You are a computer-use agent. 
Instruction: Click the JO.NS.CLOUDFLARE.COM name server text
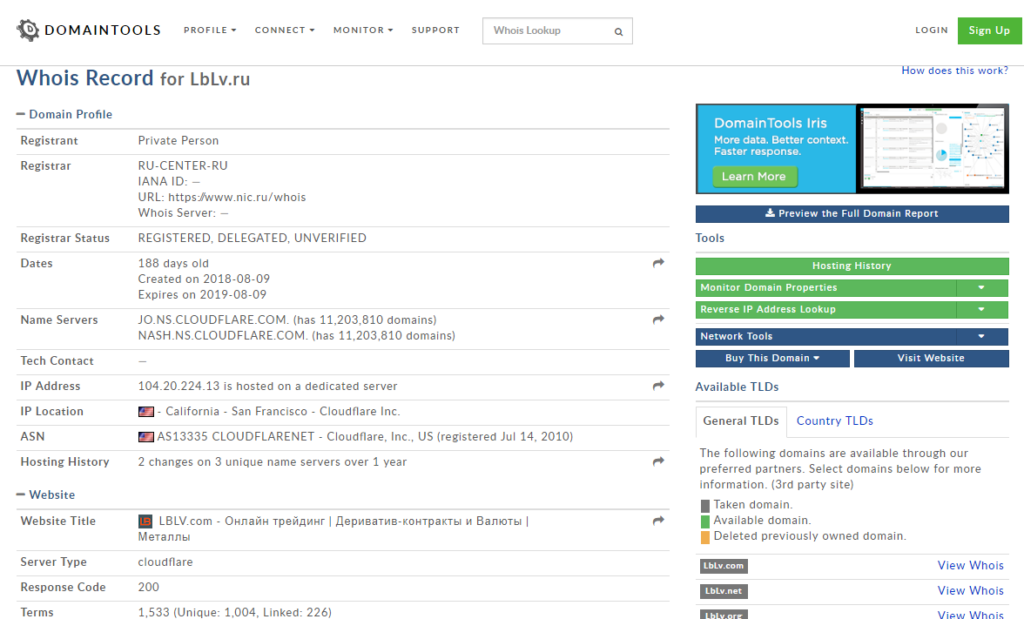tap(213, 320)
